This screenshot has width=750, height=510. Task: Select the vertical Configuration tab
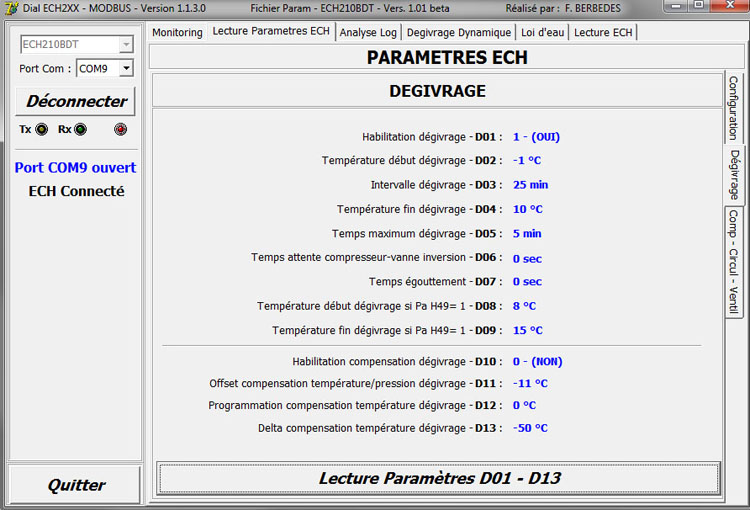click(734, 108)
